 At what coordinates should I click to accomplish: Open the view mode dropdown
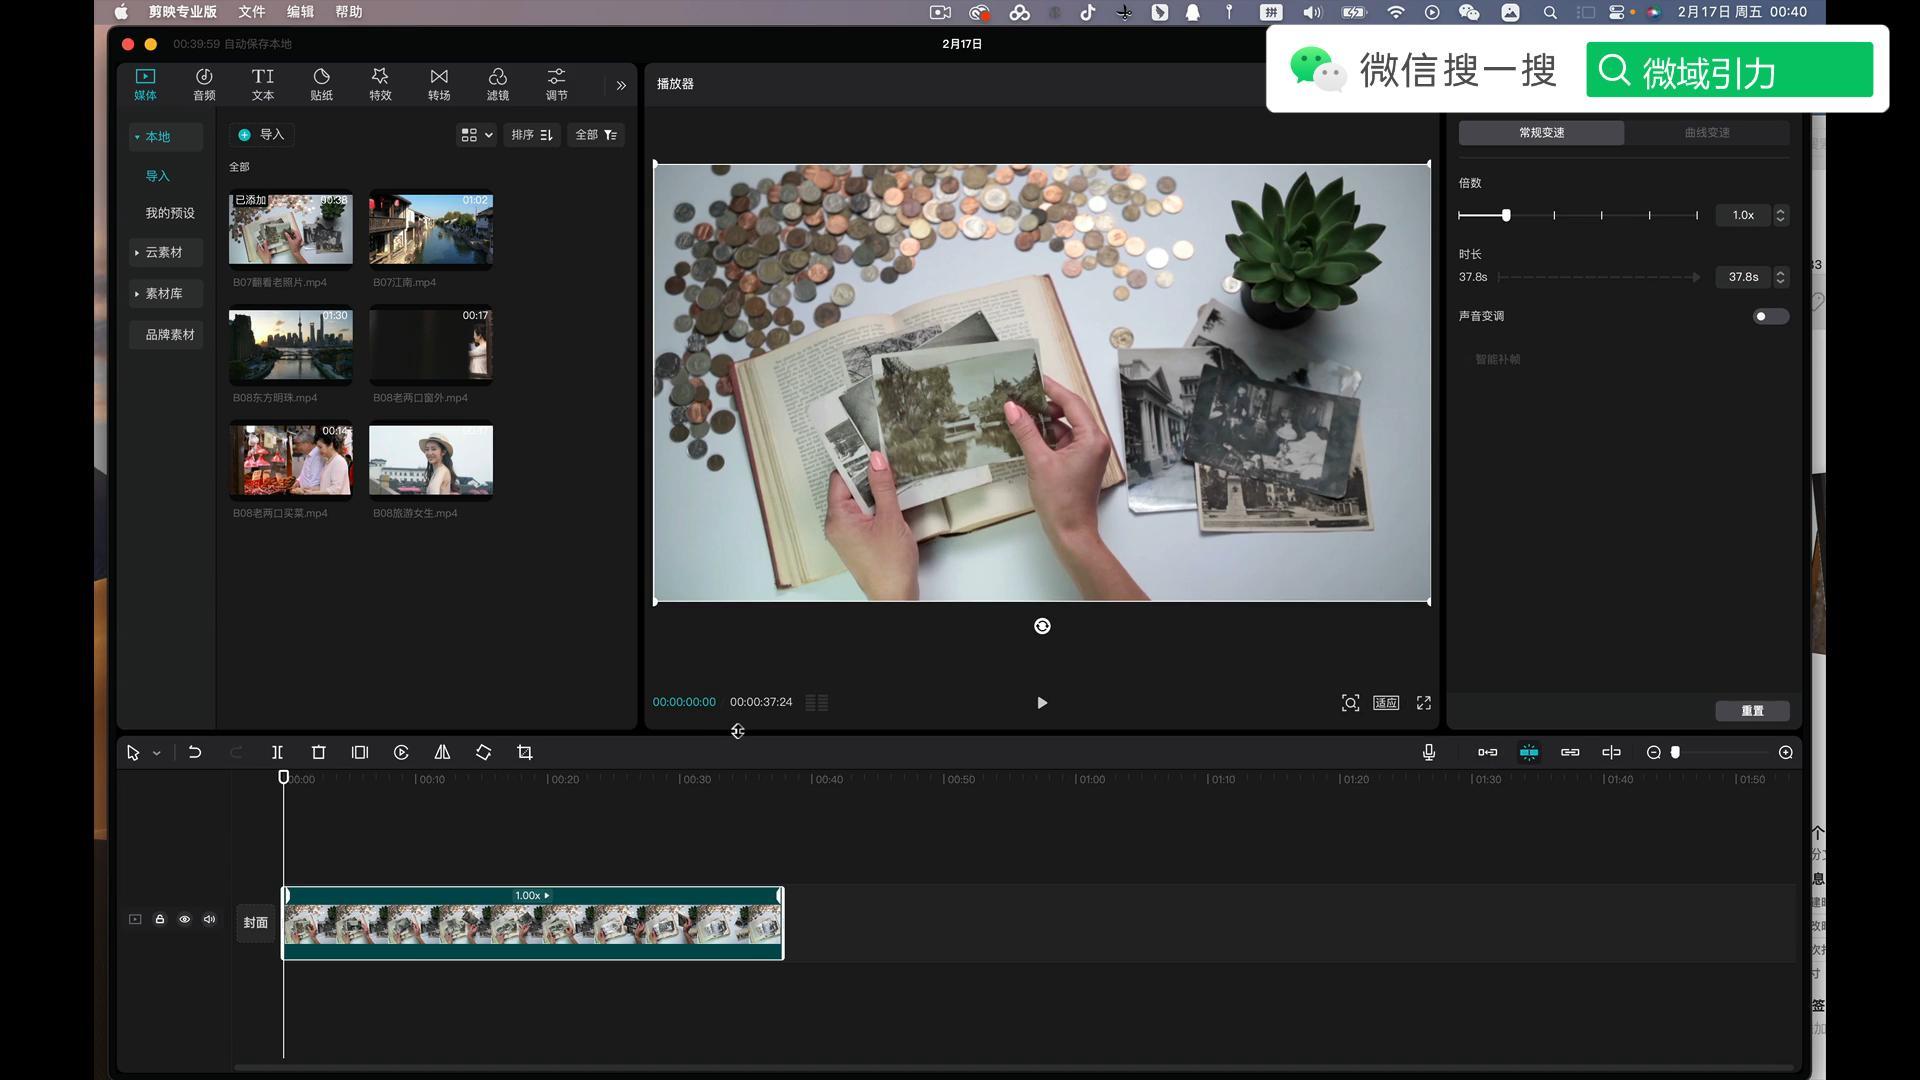[x=476, y=135]
